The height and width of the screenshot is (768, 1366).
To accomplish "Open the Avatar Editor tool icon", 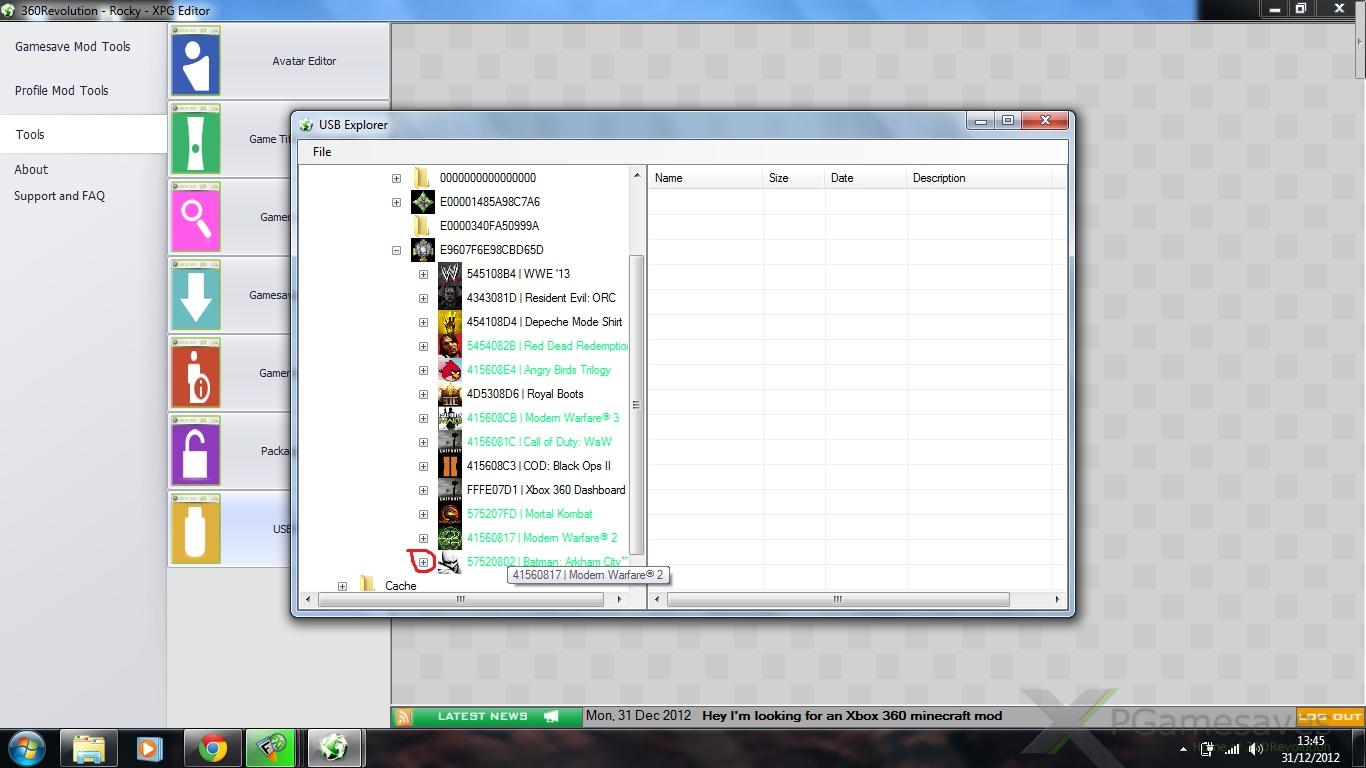I will point(195,61).
